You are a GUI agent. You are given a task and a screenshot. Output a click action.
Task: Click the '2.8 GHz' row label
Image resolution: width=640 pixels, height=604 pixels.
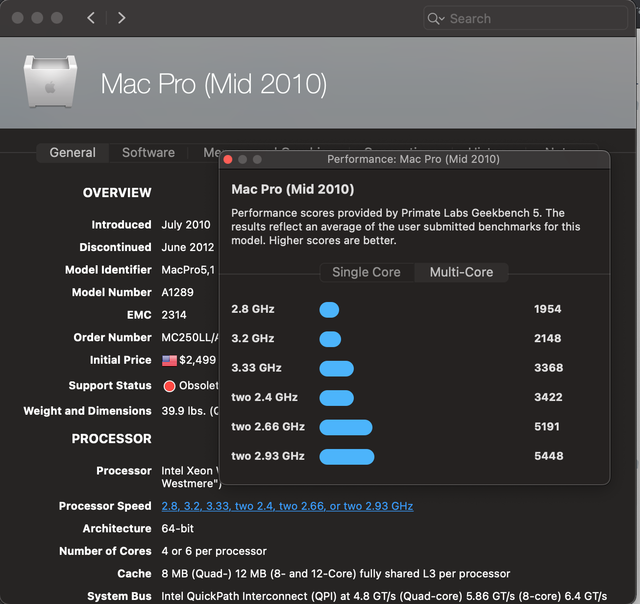click(253, 309)
